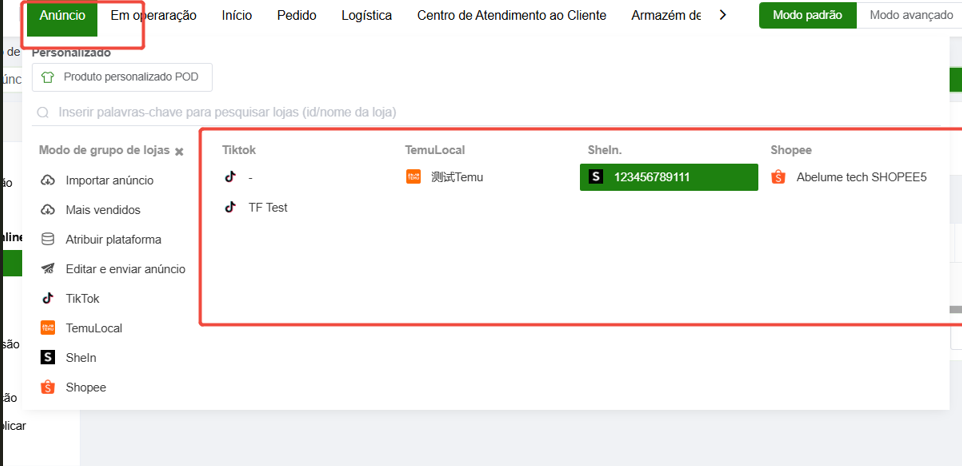Select Abelume tech SHOPEE5 store
962x466 pixels.
tap(860, 177)
